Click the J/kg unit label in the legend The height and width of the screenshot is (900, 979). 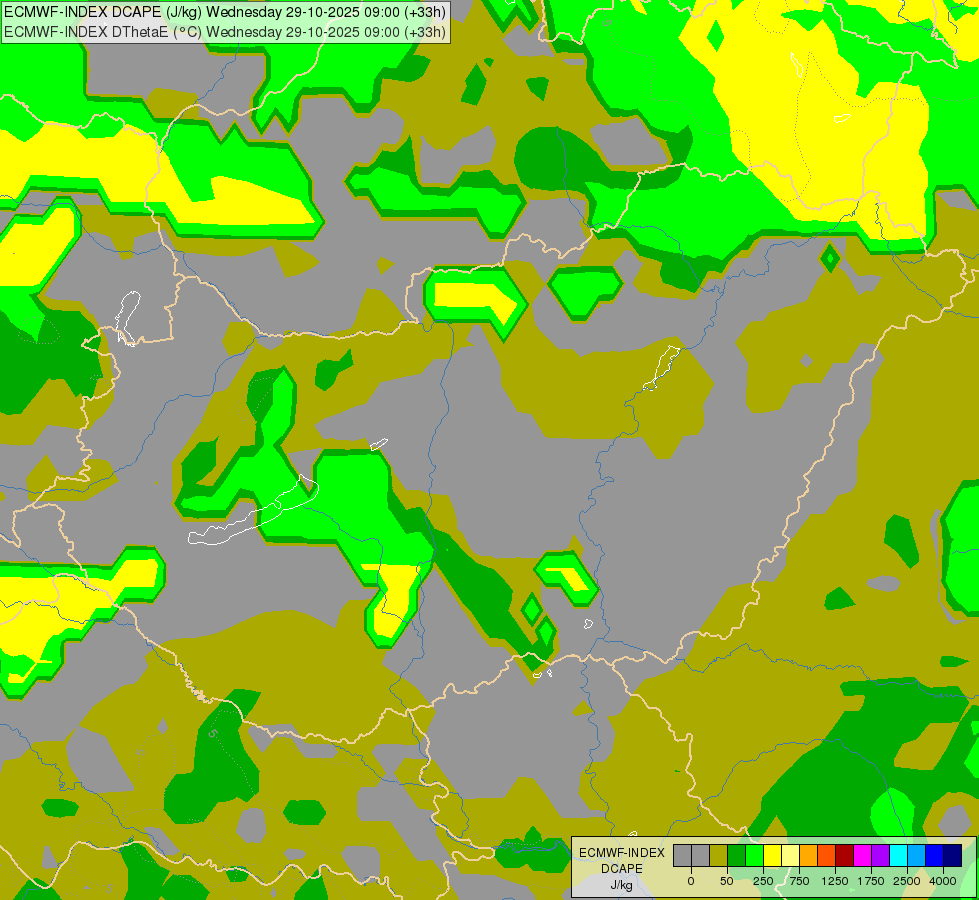click(621, 885)
